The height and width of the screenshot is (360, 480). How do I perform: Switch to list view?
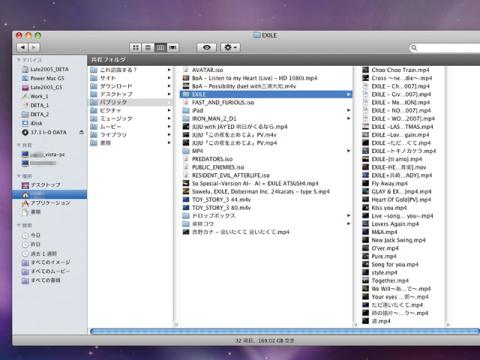click(148, 48)
